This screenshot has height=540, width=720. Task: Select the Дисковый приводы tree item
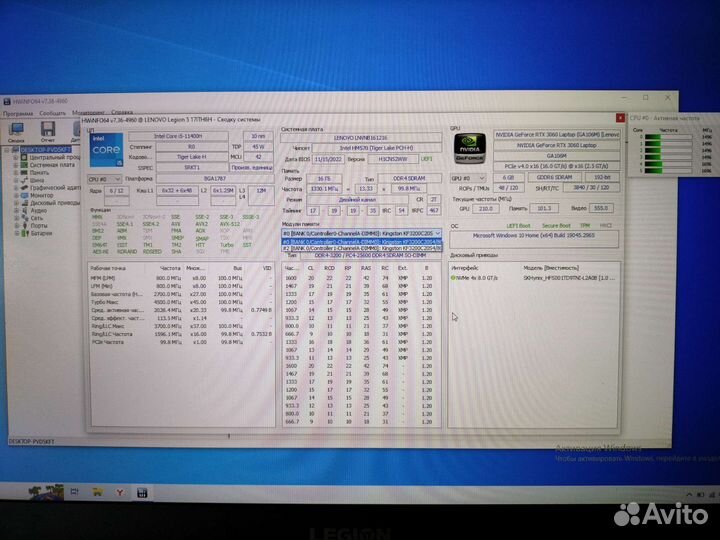(55, 202)
